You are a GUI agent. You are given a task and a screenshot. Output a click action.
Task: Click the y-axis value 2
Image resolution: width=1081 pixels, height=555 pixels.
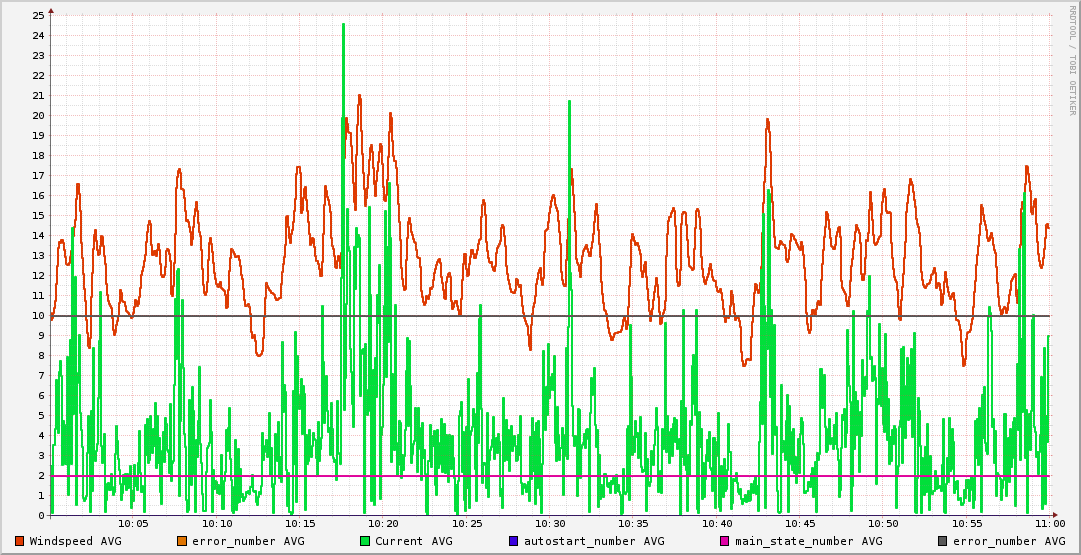(41, 475)
